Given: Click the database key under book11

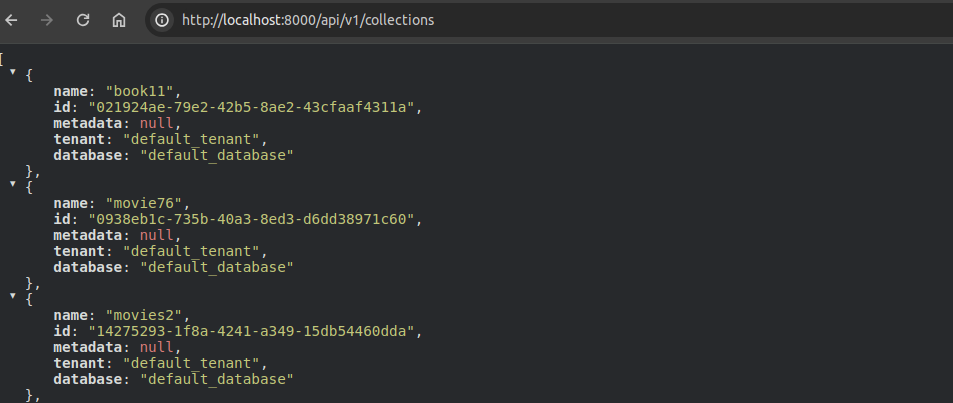Looking at the screenshot, I should coord(90,155).
